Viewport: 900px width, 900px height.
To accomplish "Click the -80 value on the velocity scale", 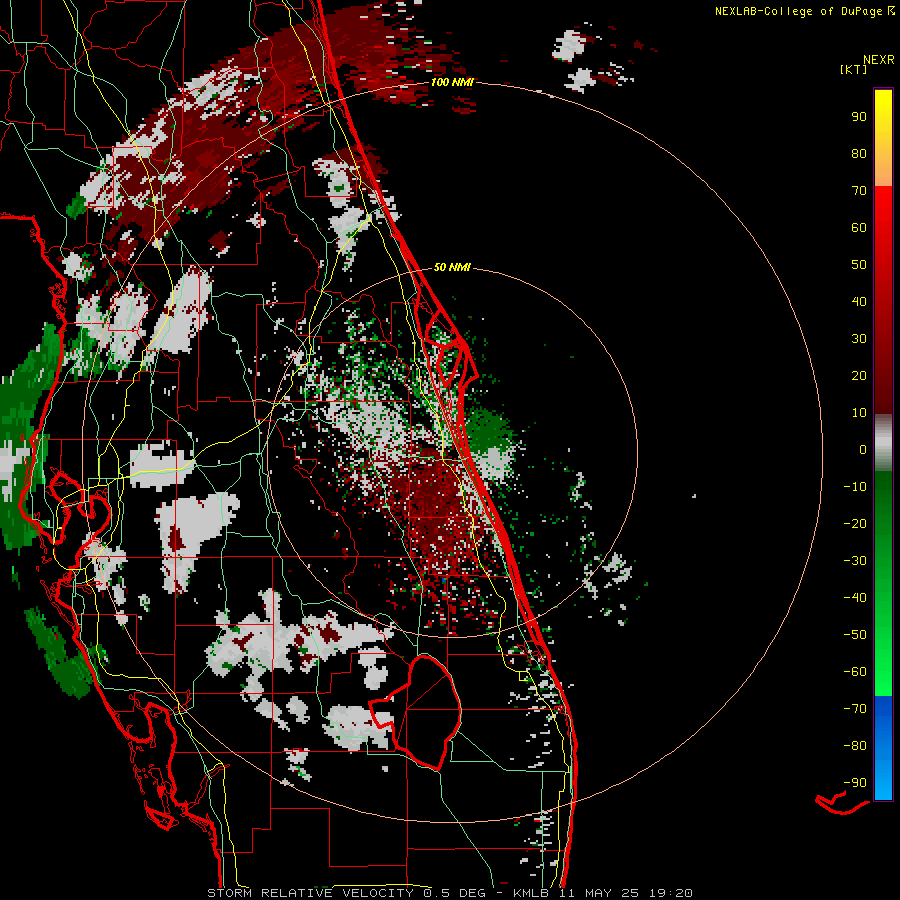I will [x=855, y=746].
